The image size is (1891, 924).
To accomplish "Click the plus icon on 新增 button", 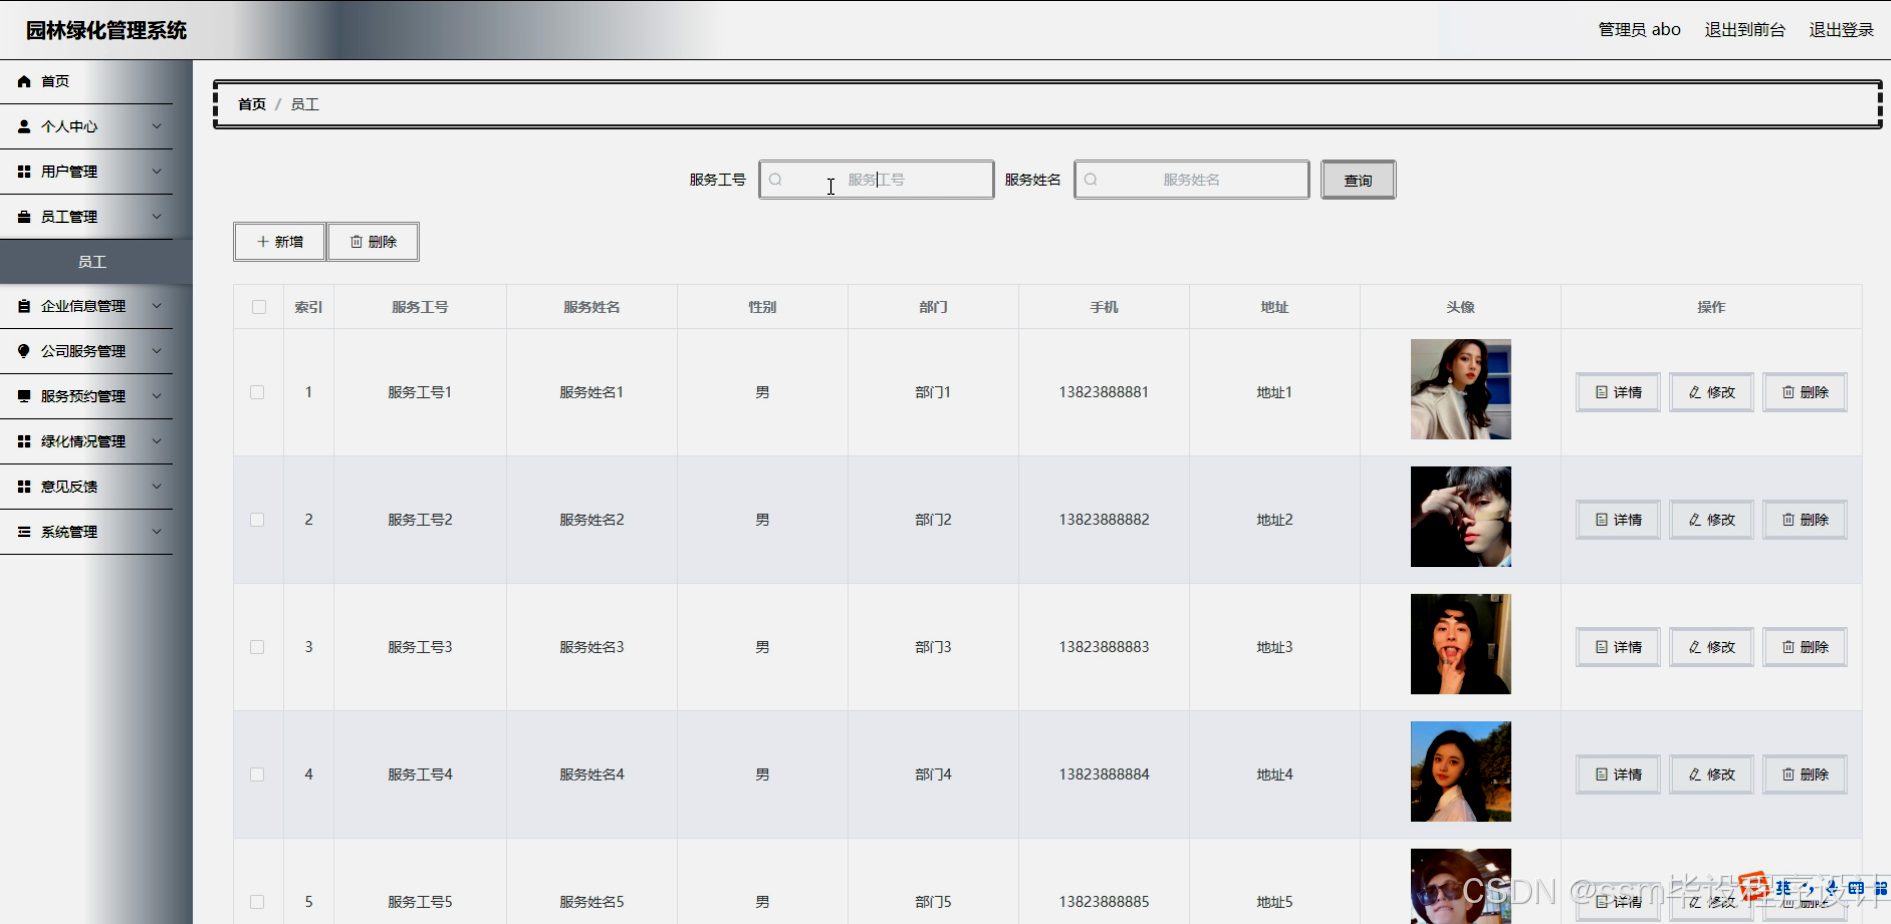I will pyautogui.click(x=263, y=242).
